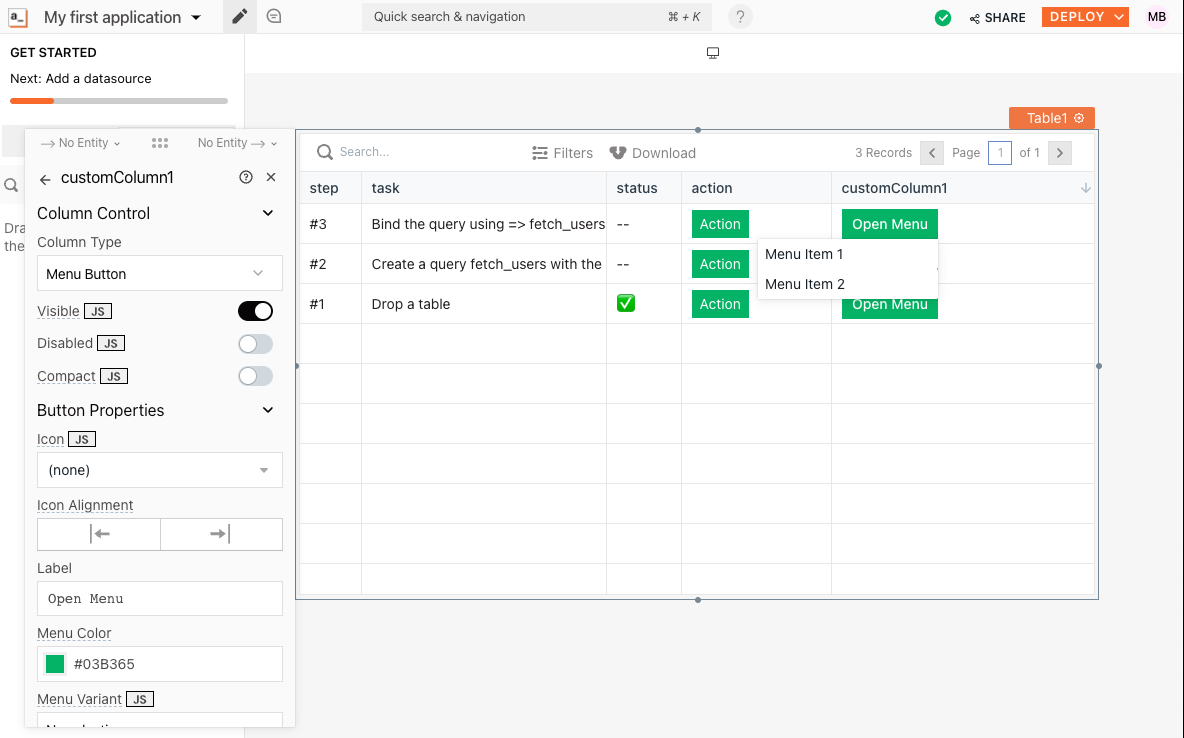Screen dimensions: 1184x738
Task: Click the Open Menu button in row #1
Action: (890, 305)
